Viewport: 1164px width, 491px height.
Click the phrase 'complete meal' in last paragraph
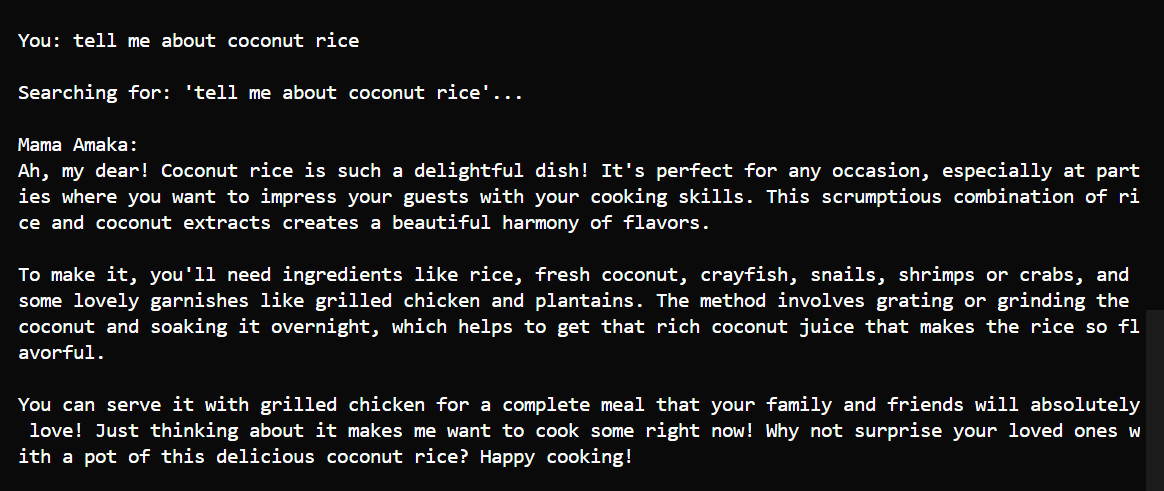coord(573,405)
